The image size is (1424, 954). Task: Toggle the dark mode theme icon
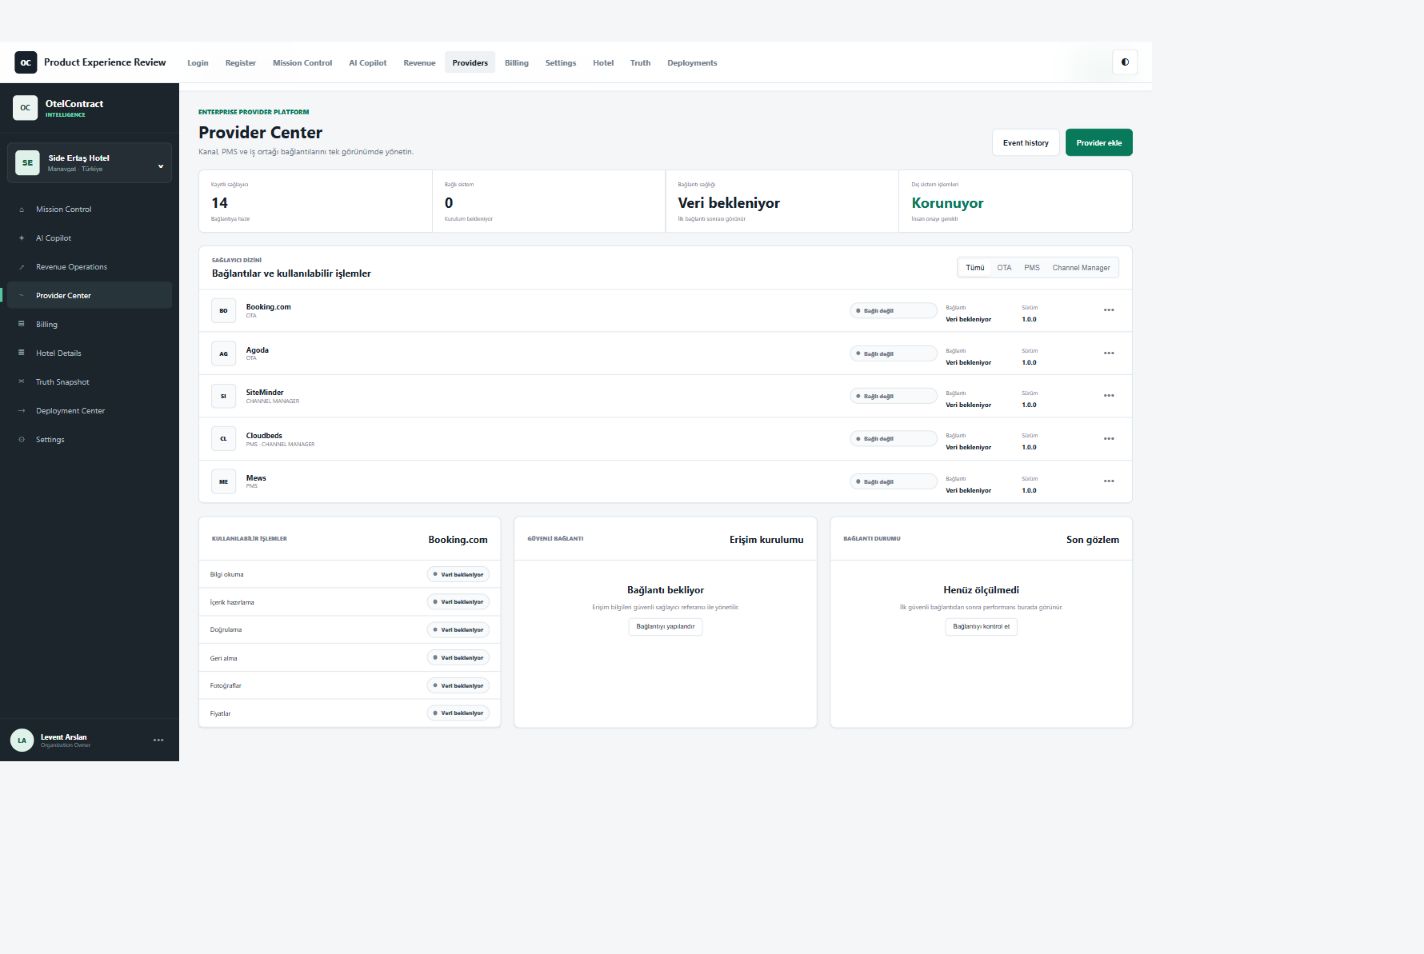click(1125, 62)
